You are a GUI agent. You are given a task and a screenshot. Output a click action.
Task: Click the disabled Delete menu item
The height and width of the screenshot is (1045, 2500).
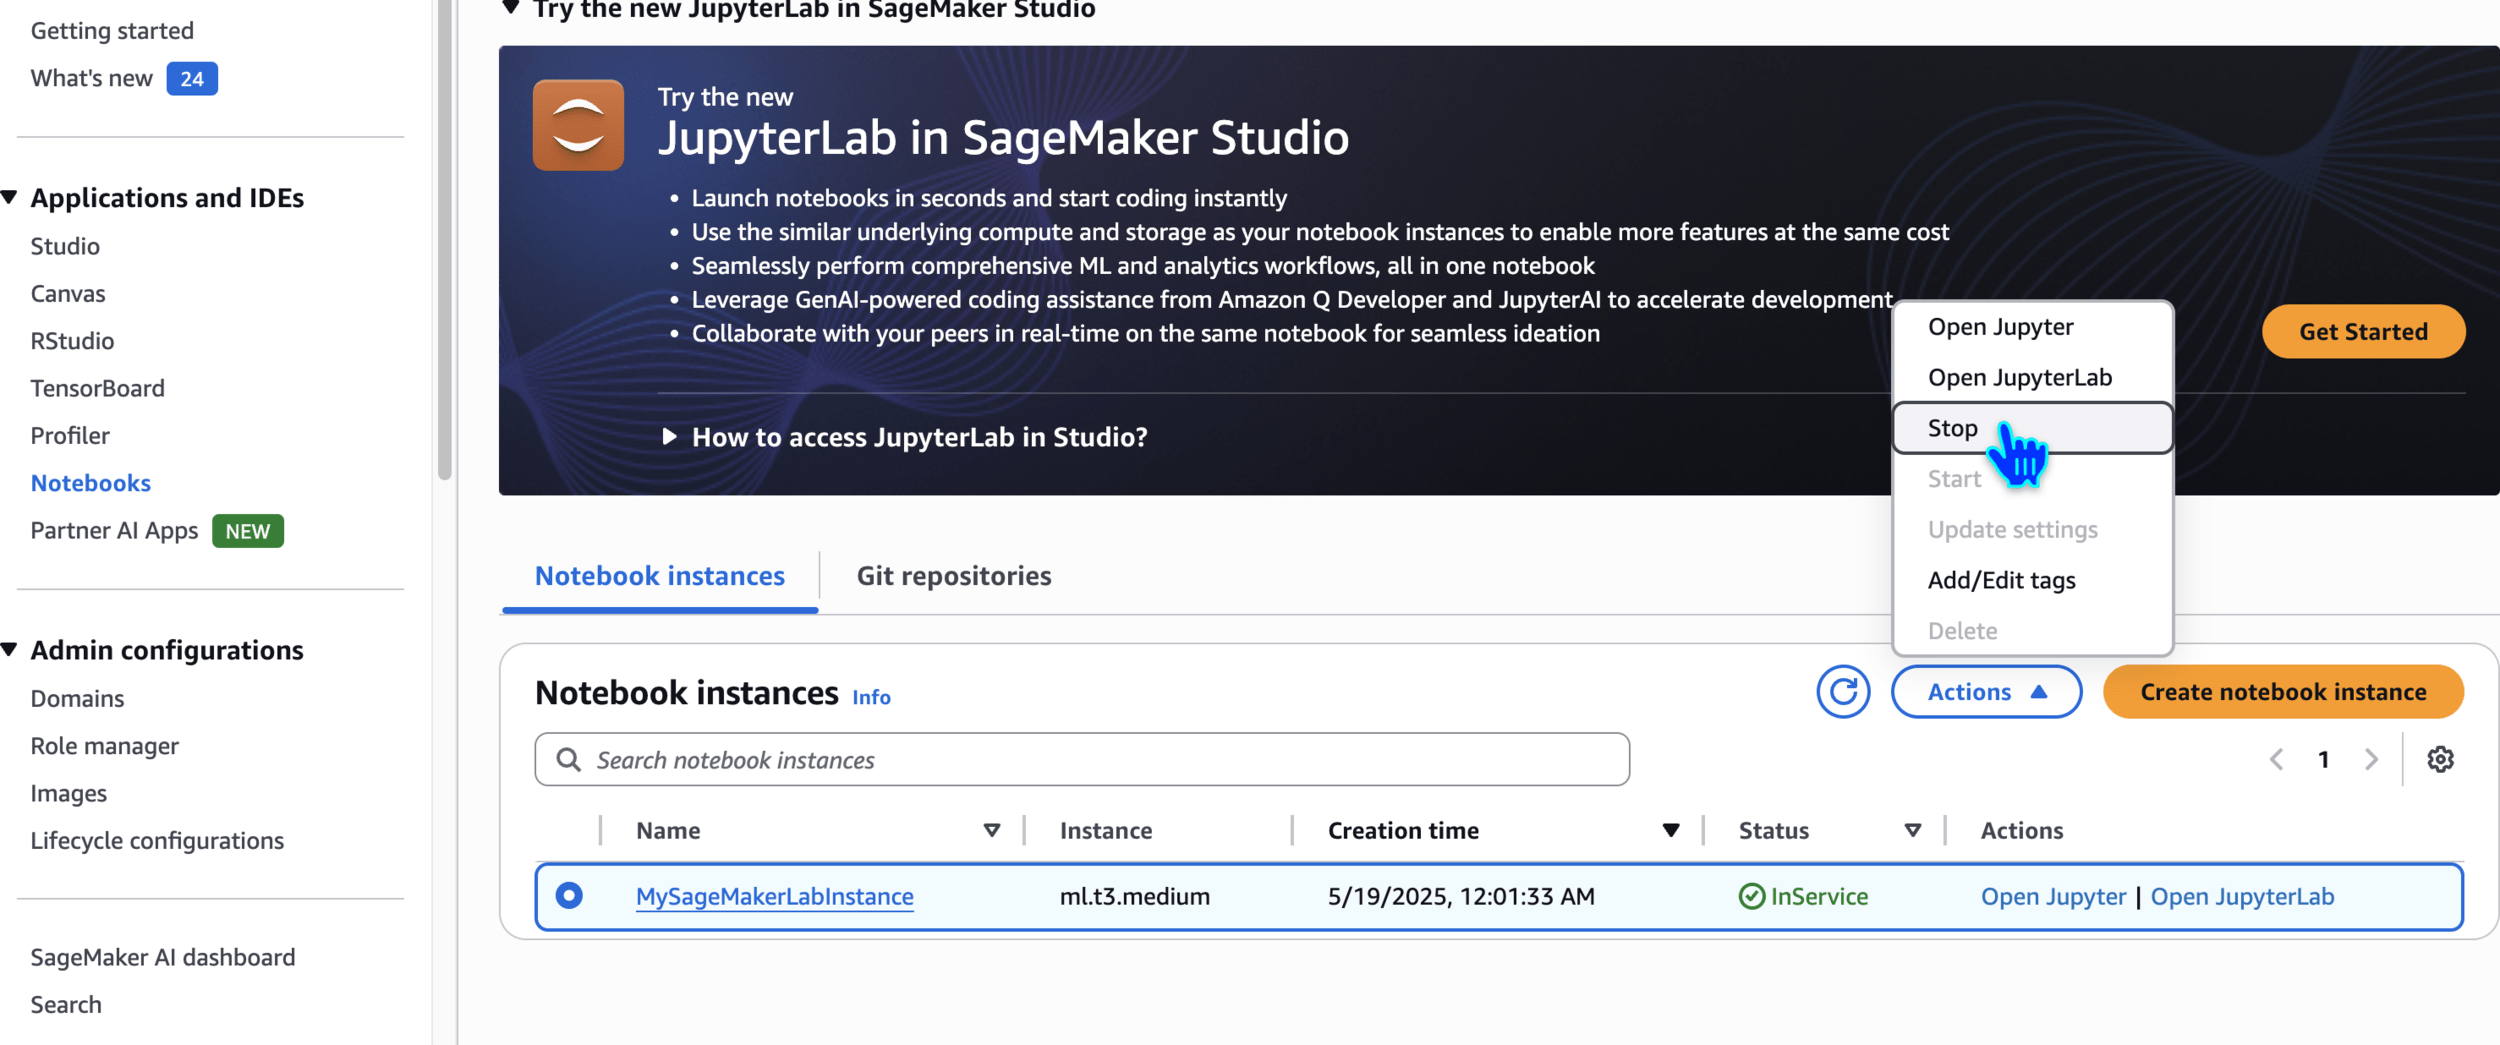2033,631
